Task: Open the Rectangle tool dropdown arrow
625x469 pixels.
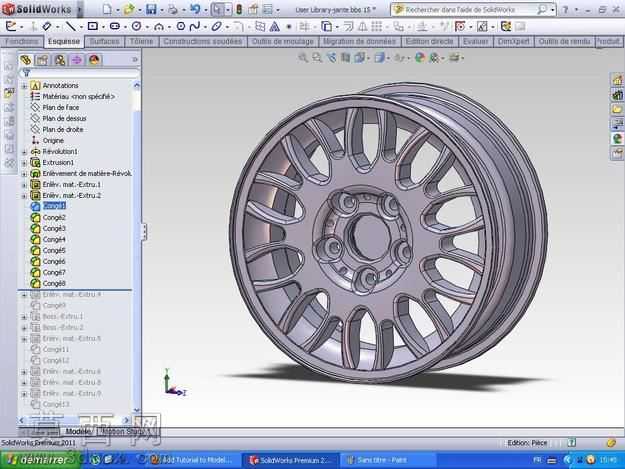Action: [x=103, y=27]
